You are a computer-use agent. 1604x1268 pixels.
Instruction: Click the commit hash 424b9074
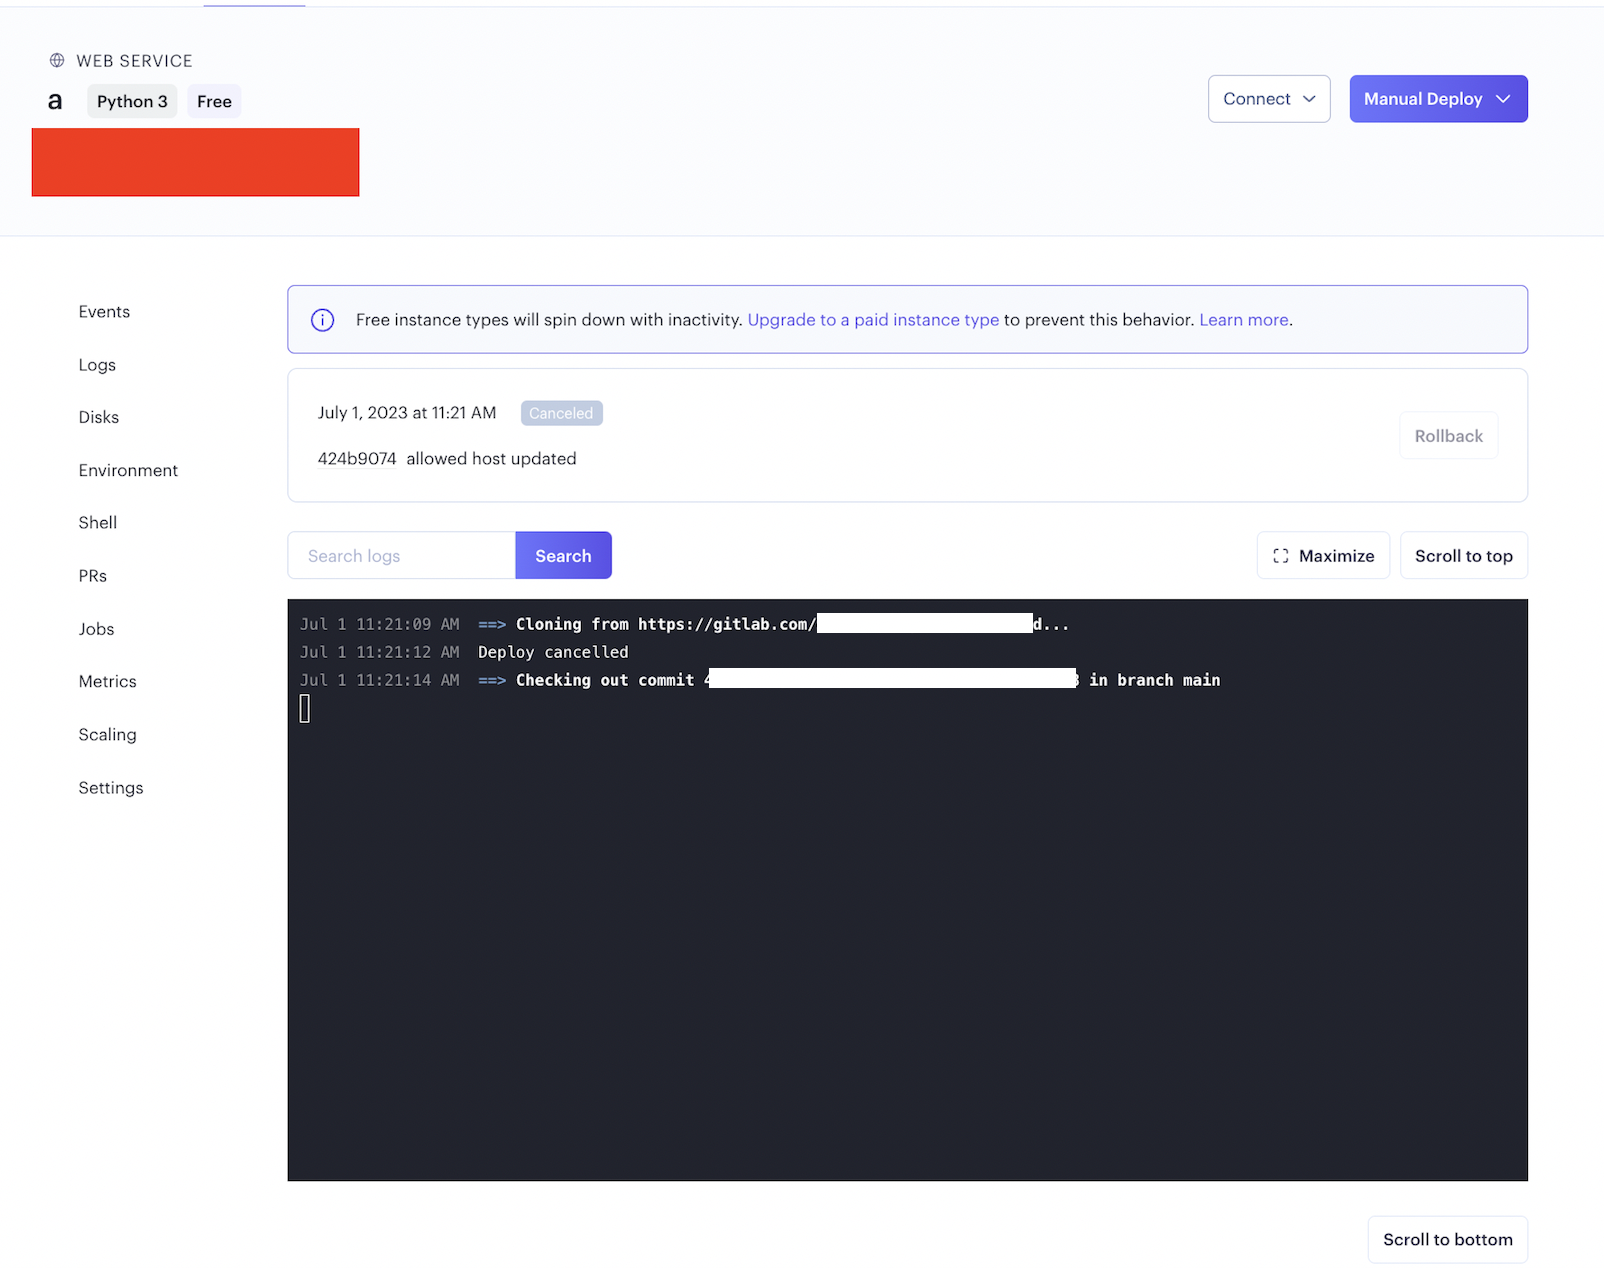tap(357, 459)
